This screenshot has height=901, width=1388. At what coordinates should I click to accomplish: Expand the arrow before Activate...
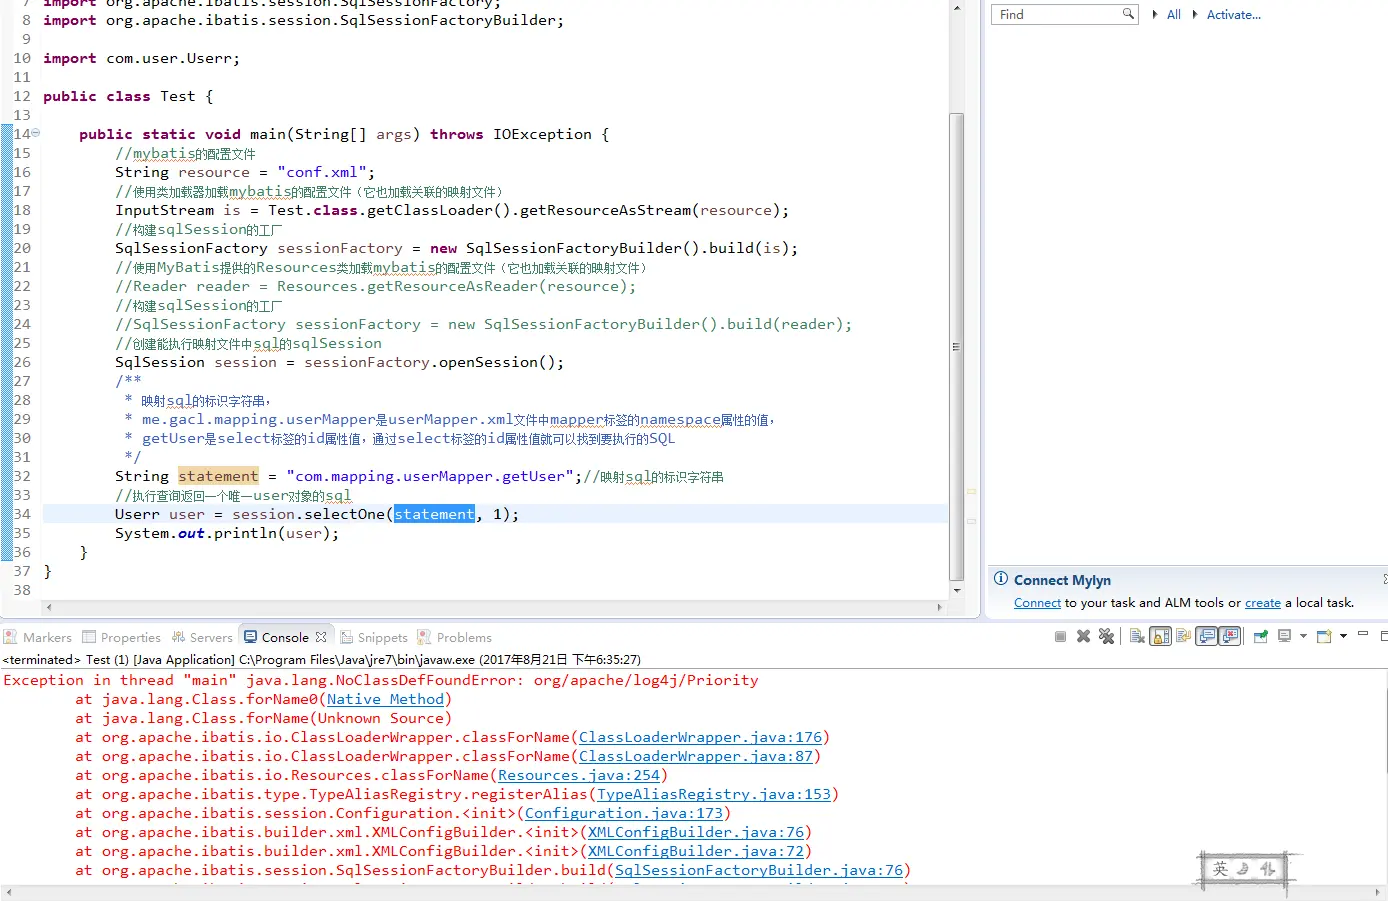coord(1195,14)
